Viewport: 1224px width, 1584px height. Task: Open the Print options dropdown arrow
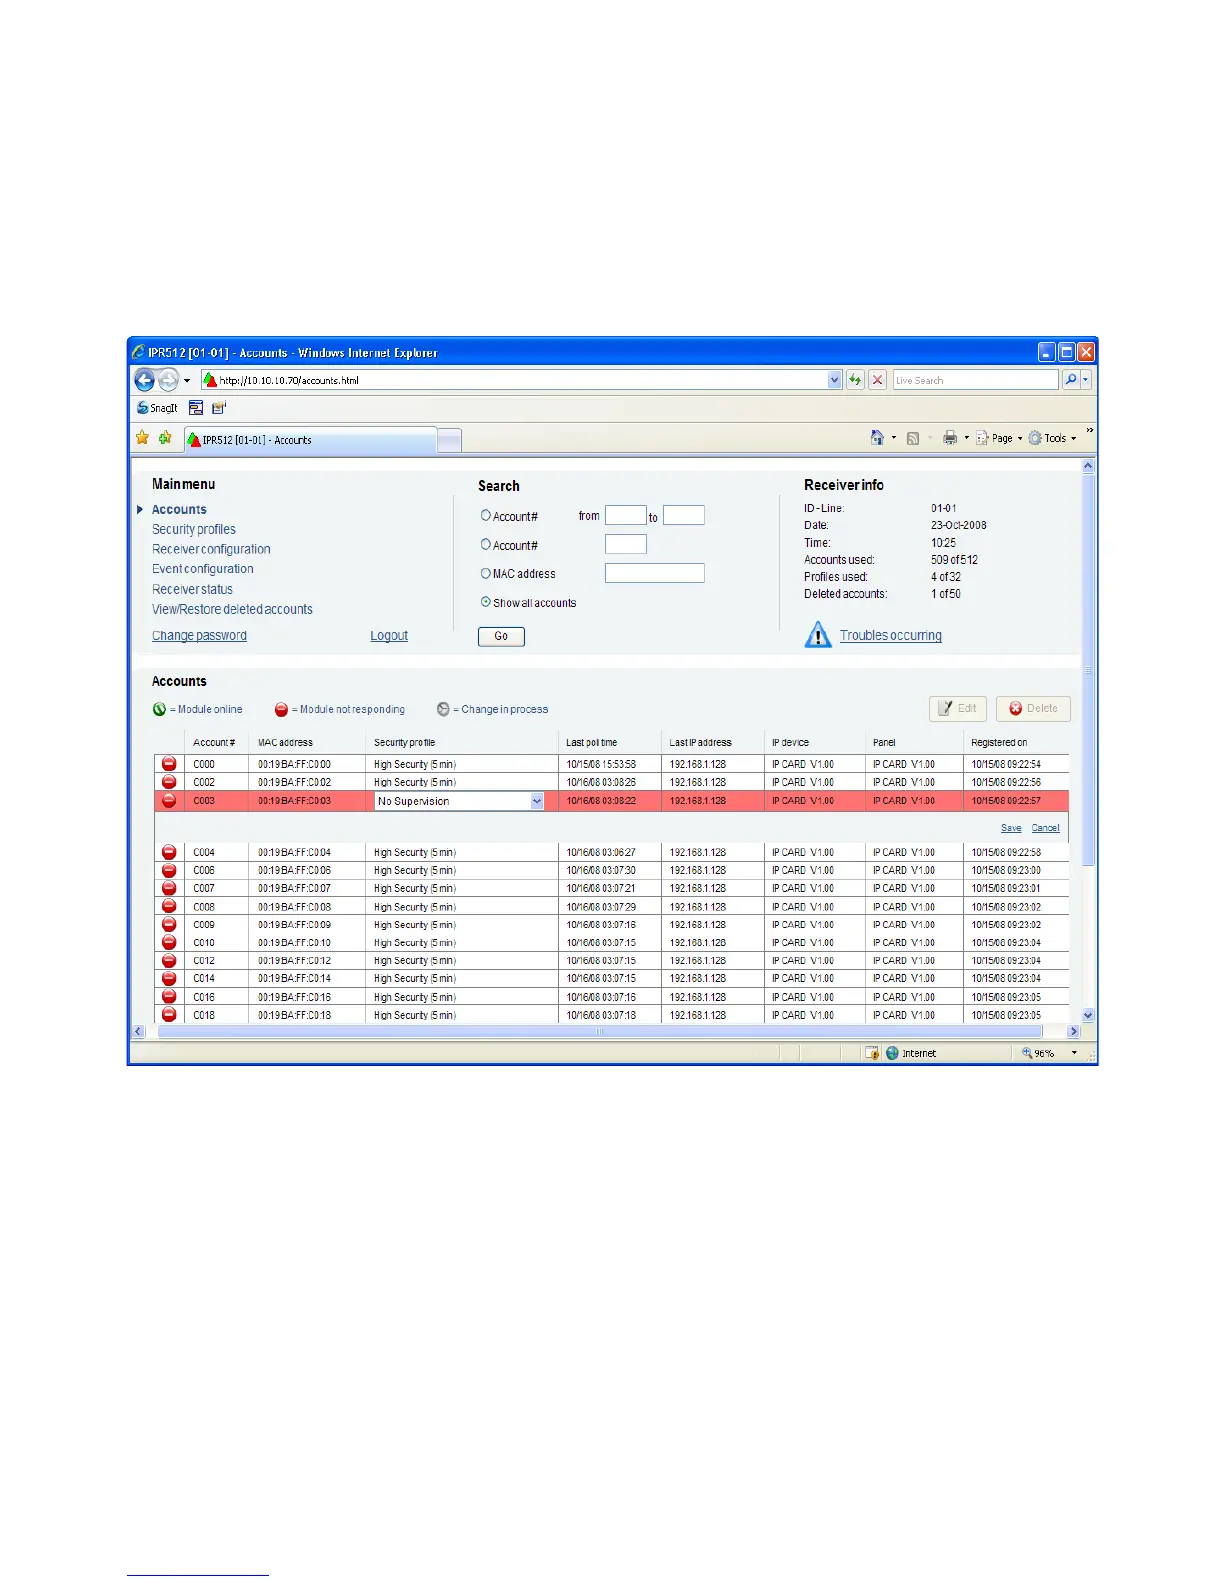pyautogui.click(x=967, y=438)
